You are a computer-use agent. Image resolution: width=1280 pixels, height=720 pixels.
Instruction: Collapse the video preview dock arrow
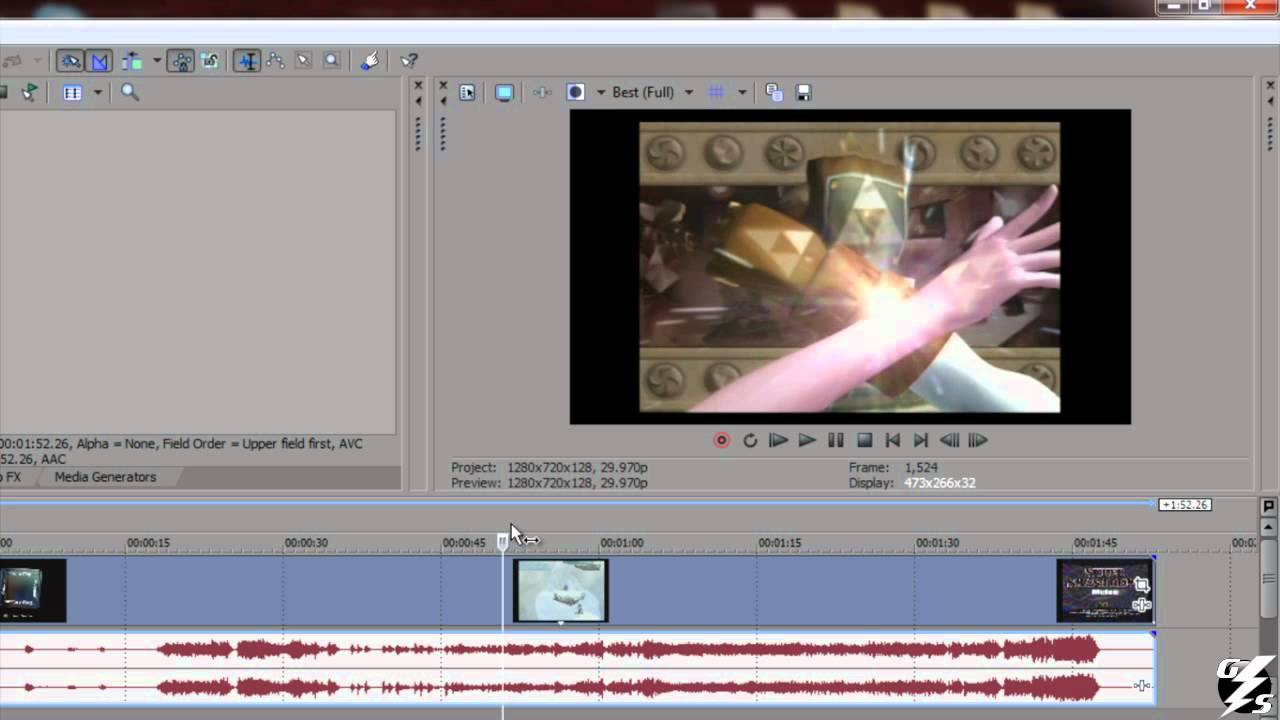[443, 101]
